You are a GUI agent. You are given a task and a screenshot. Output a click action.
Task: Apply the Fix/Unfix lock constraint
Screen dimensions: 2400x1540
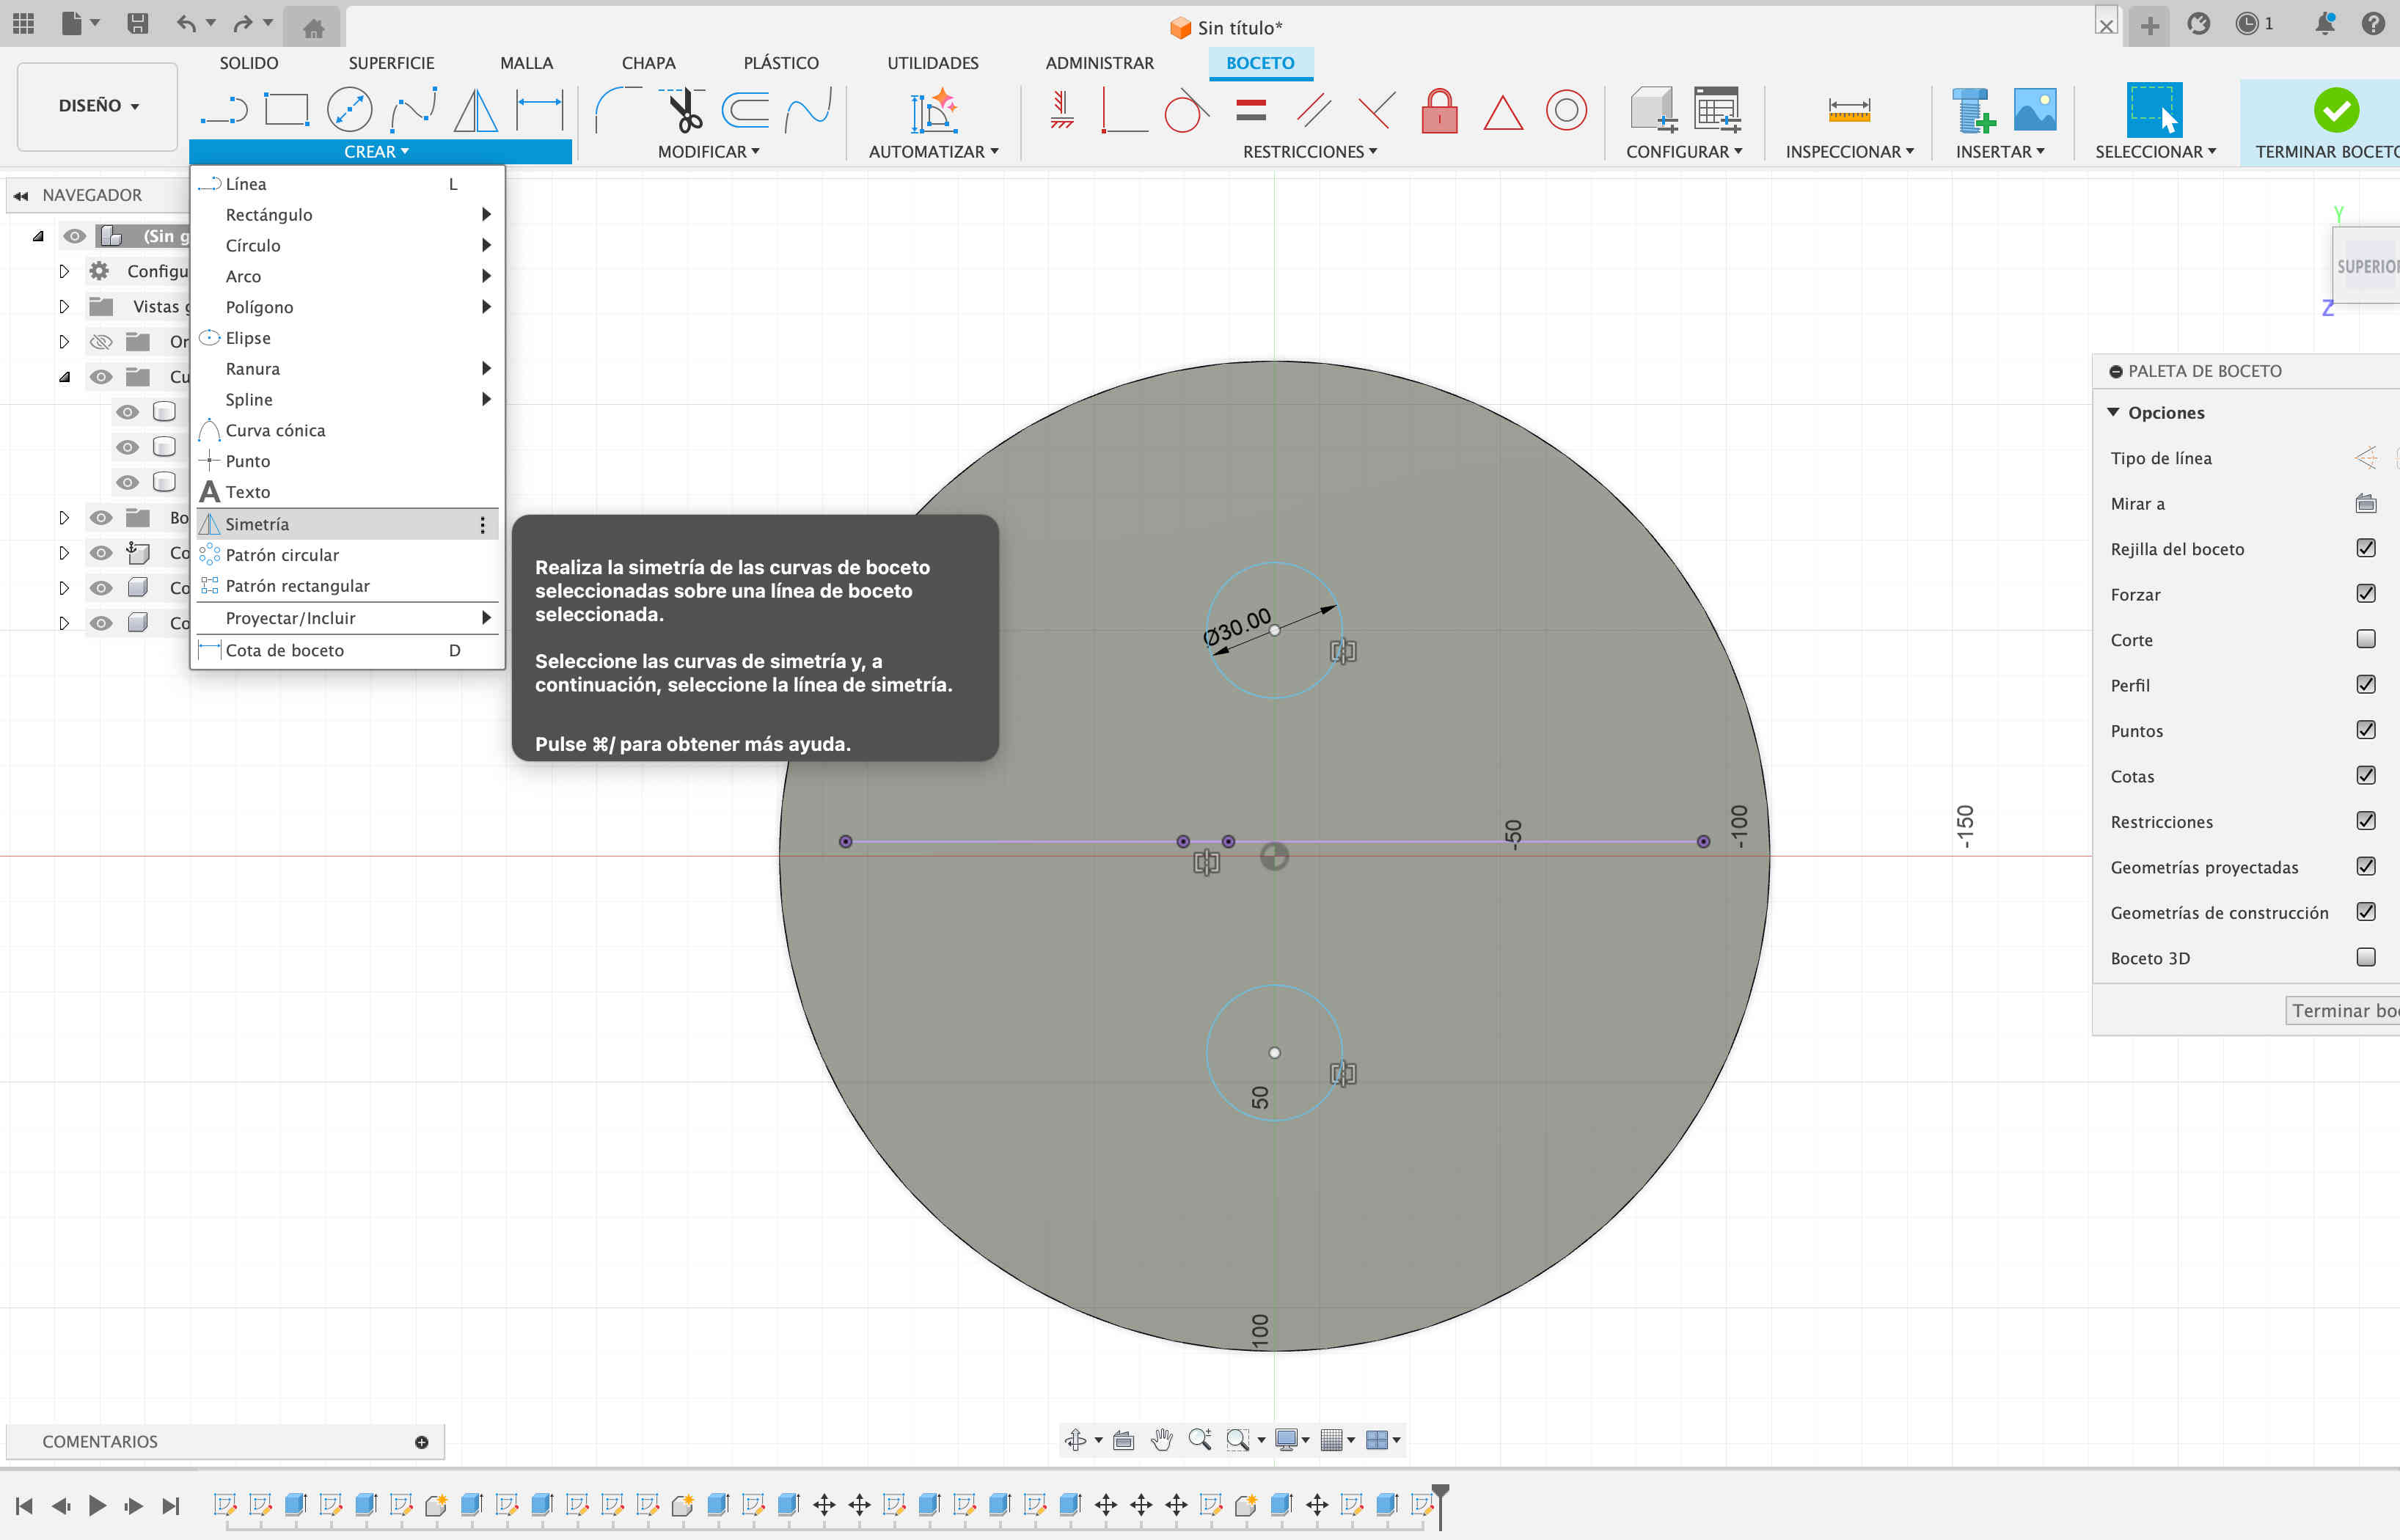coord(1440,110)
